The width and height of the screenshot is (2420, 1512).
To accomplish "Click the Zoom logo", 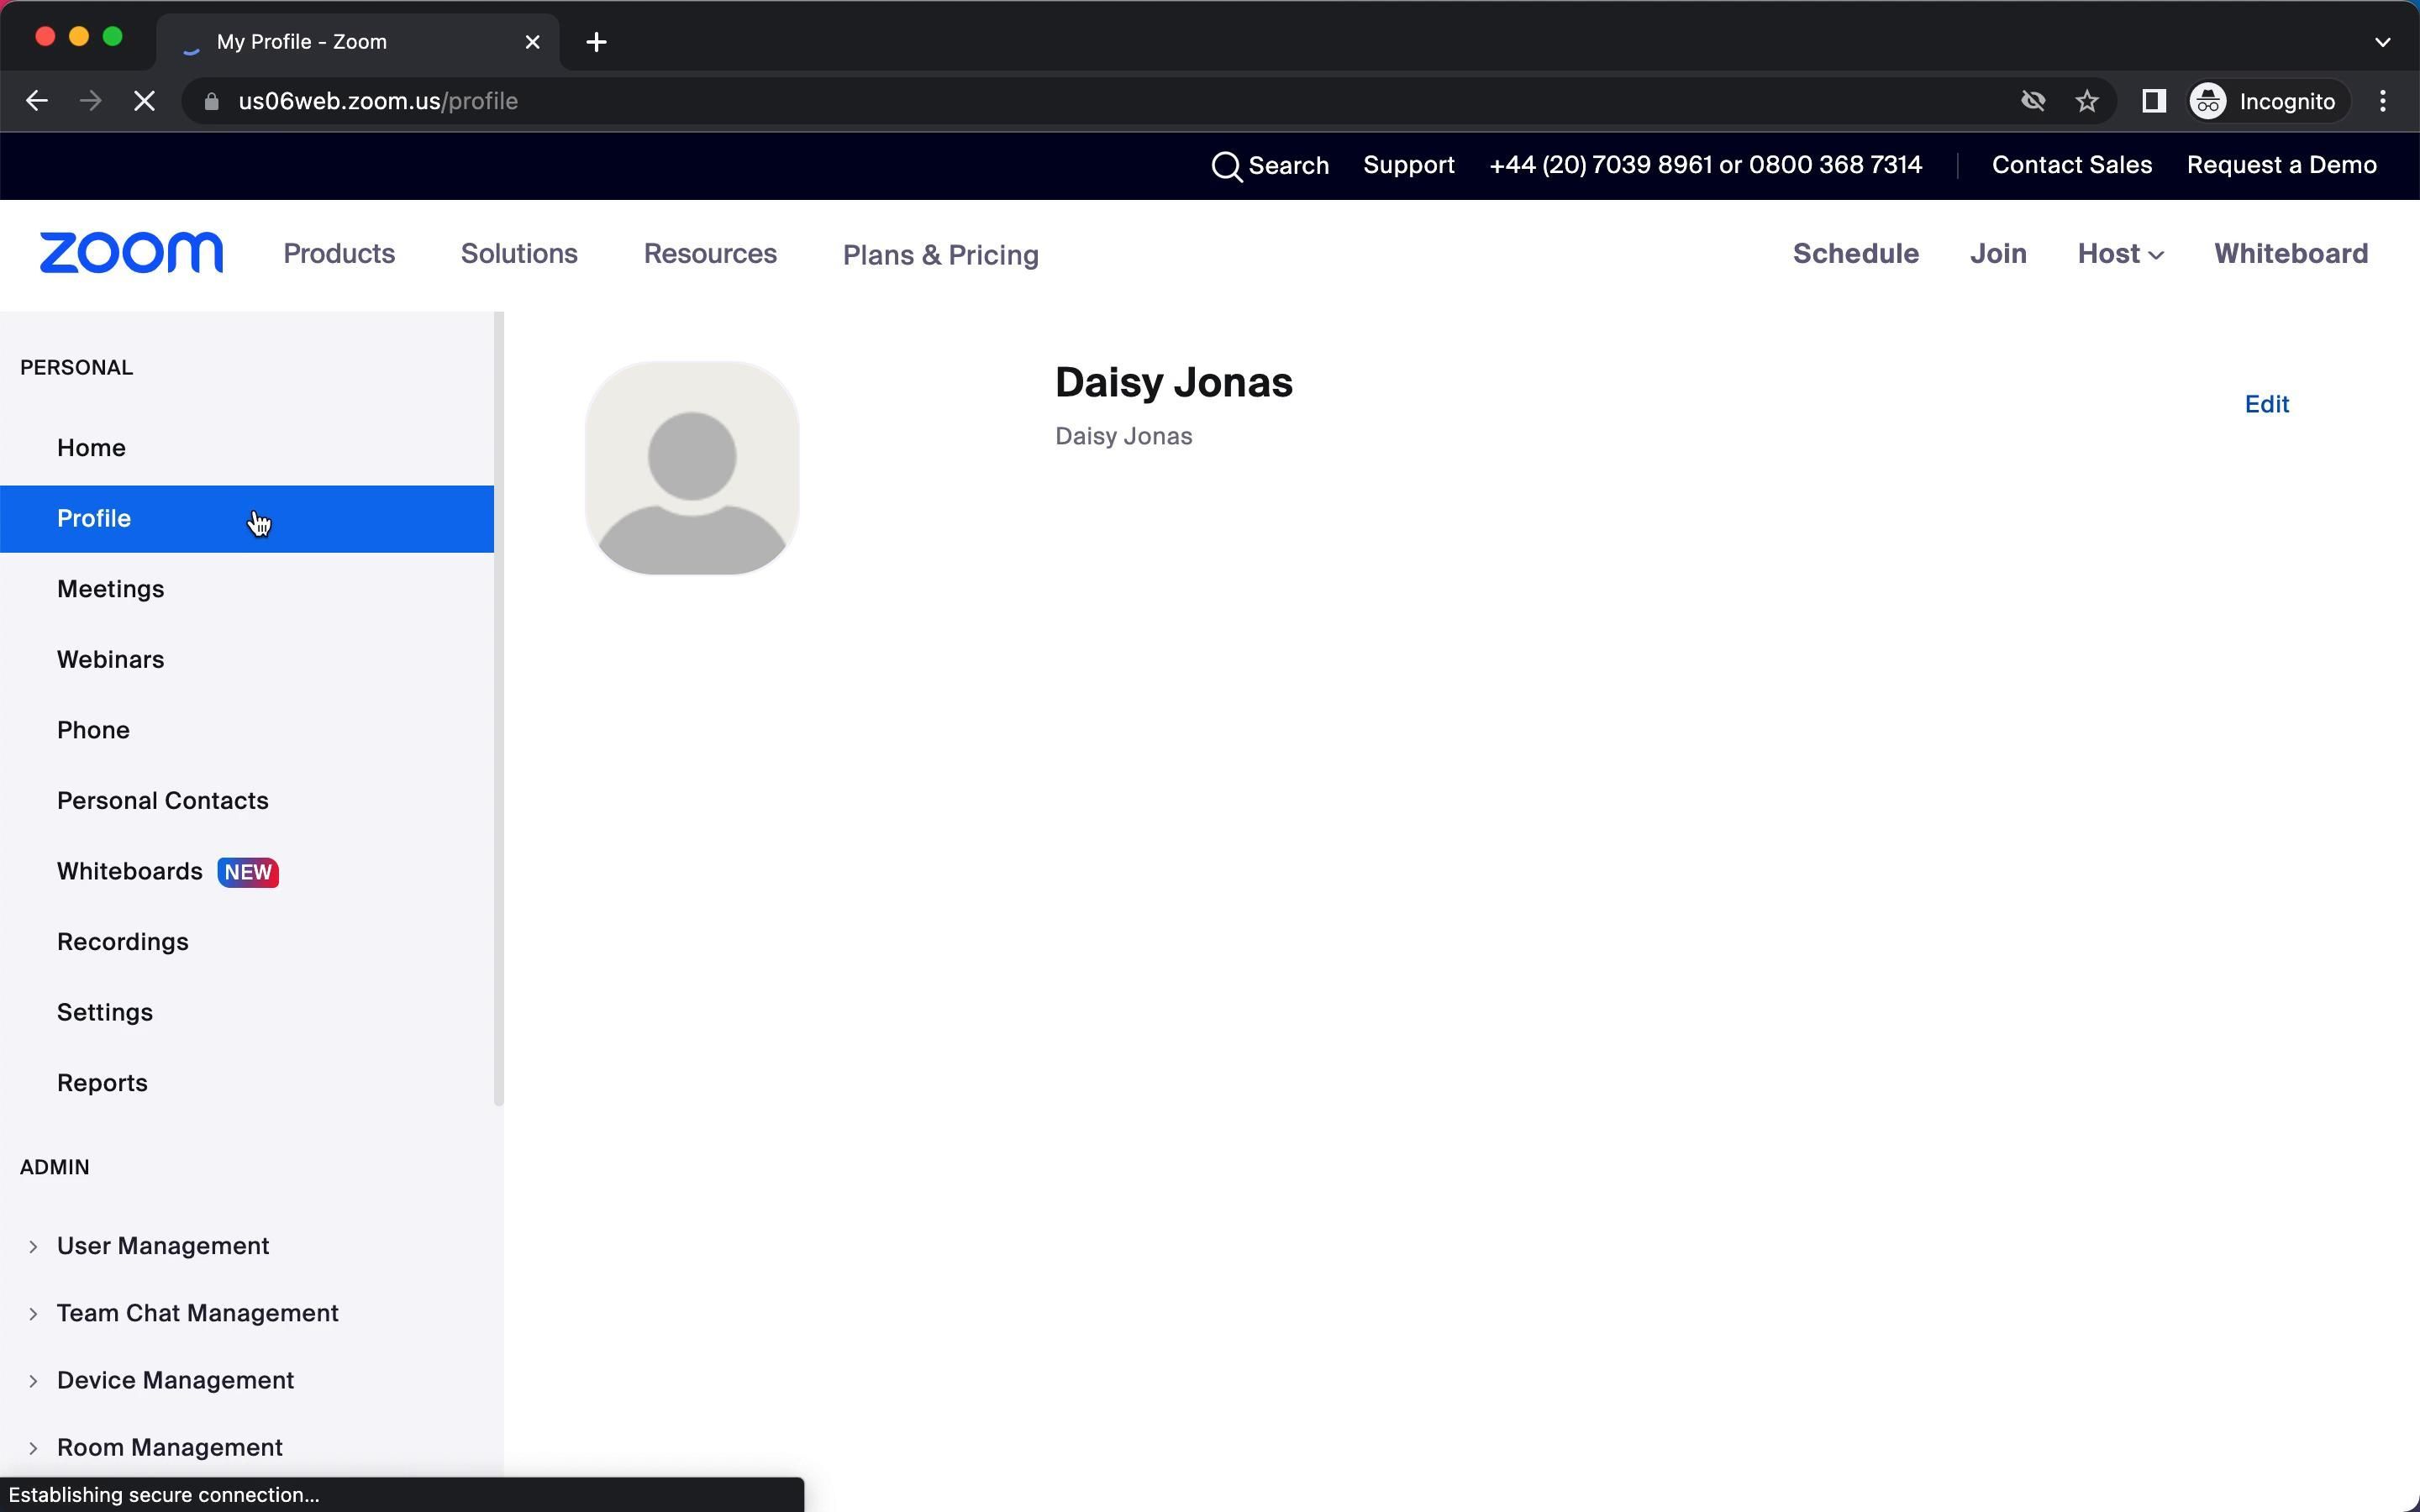I will tap(131, 253).
